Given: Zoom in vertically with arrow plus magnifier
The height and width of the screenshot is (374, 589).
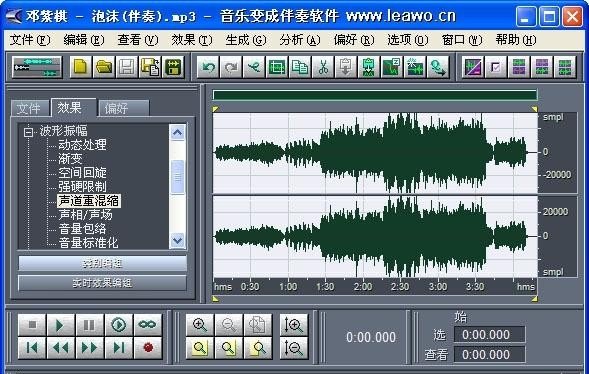Looking at the screenshot, I should 294,324.
